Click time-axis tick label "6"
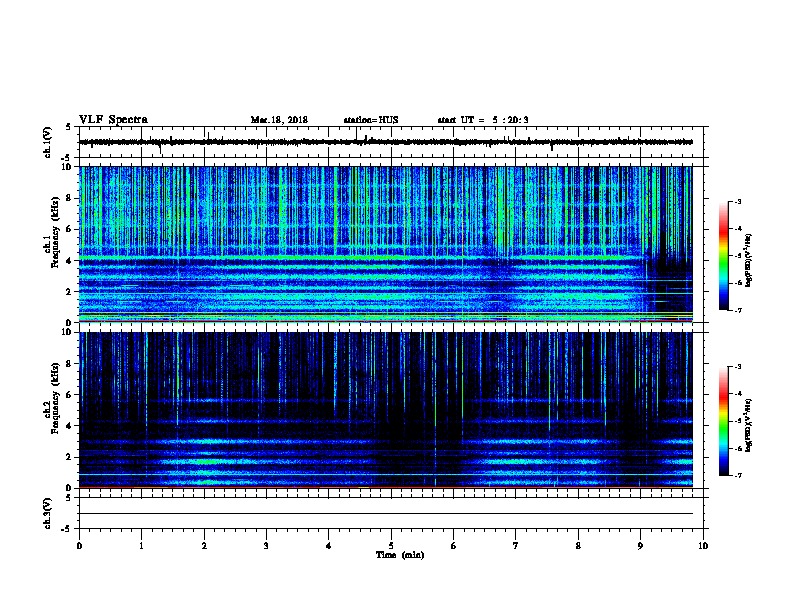This screenshot has width=792, height=612. tap(454, 545)
